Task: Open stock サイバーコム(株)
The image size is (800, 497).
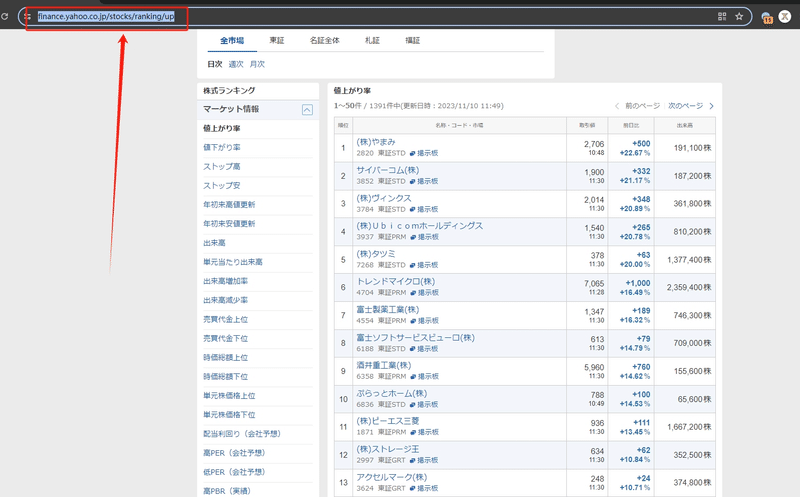Action: coord(388,170)
